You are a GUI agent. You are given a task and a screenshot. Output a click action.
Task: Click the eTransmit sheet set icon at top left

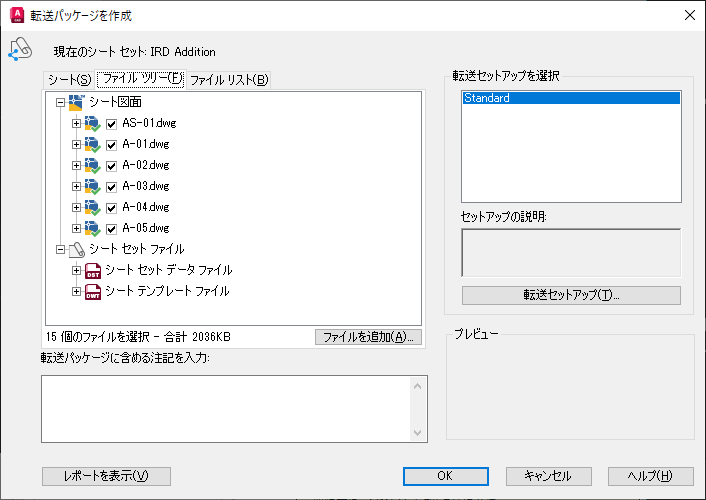[x=20, y=49]
